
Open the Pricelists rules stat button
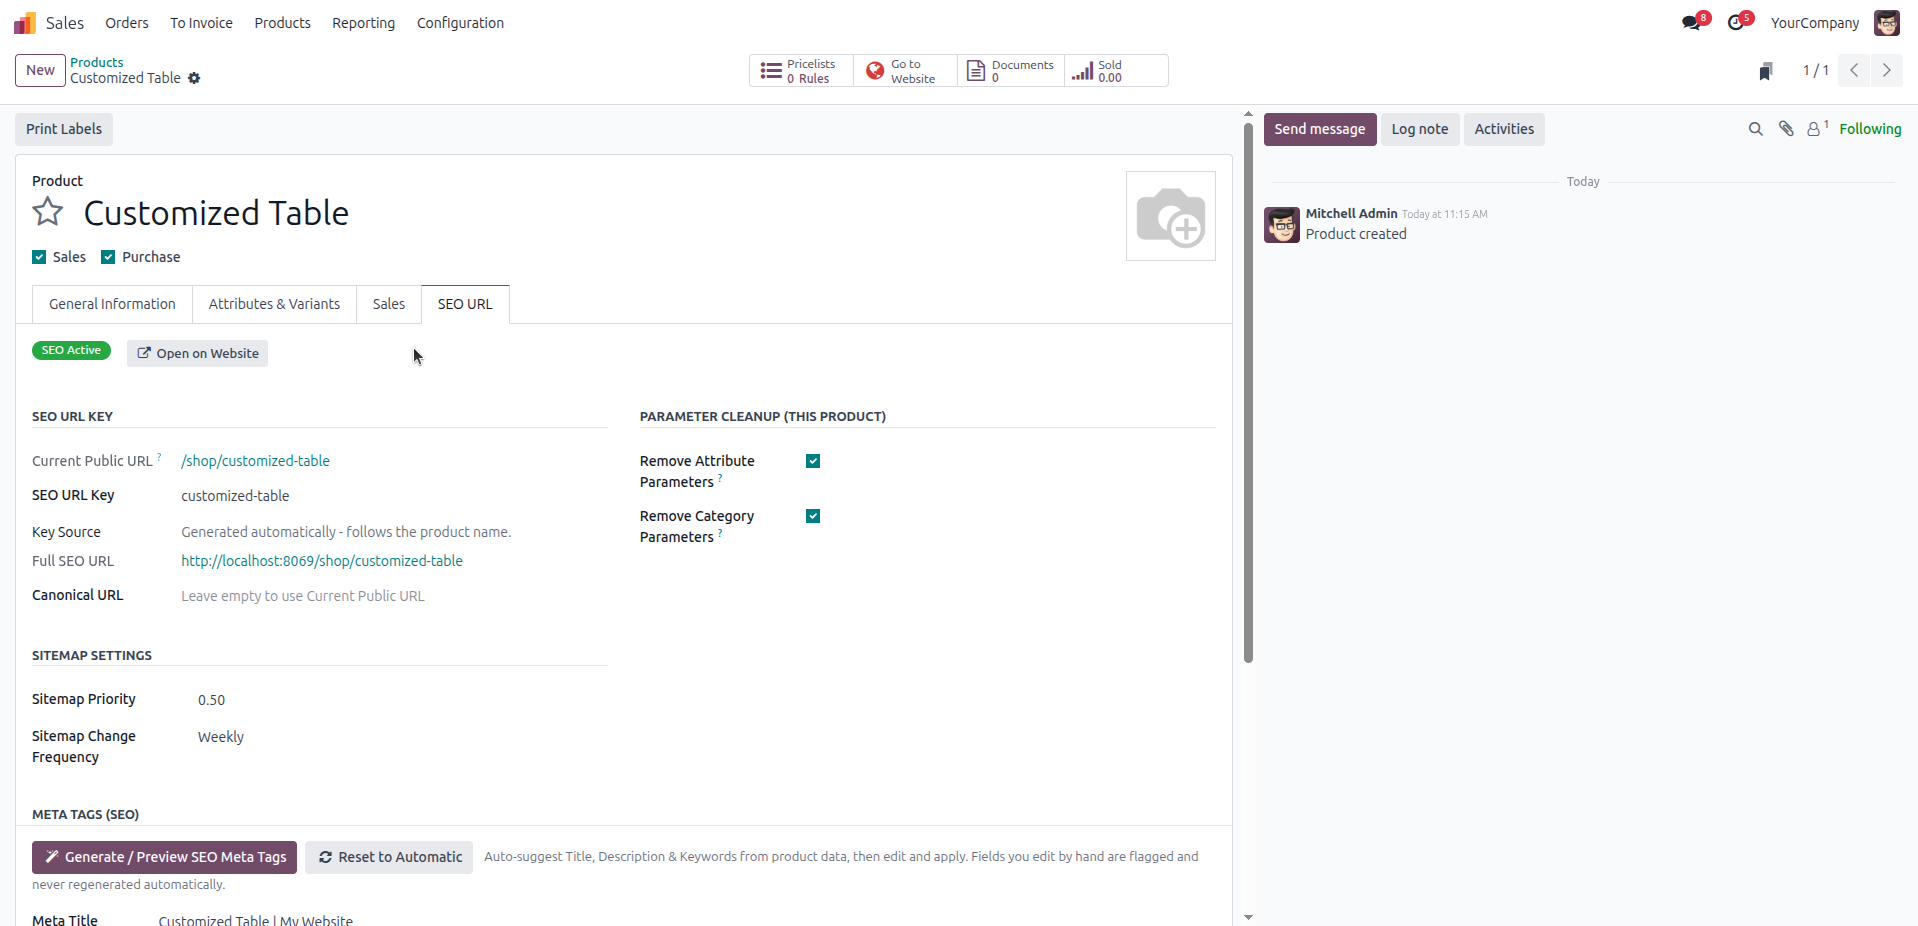click(801, 71)
